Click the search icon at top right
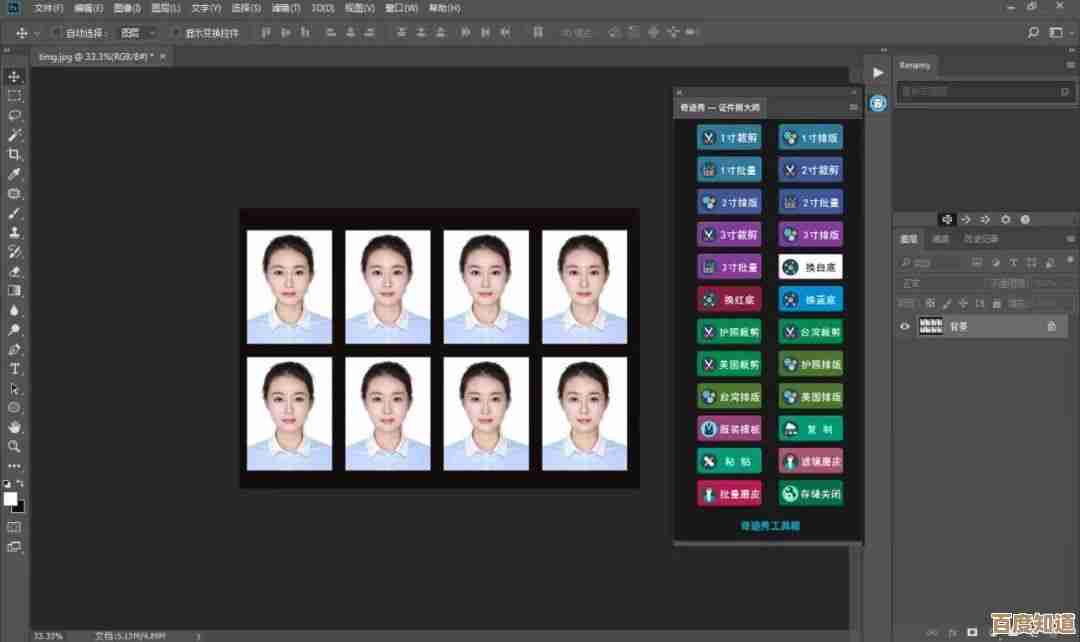The width and height of the screenshot is (1080, 642). pos(1034,33)
